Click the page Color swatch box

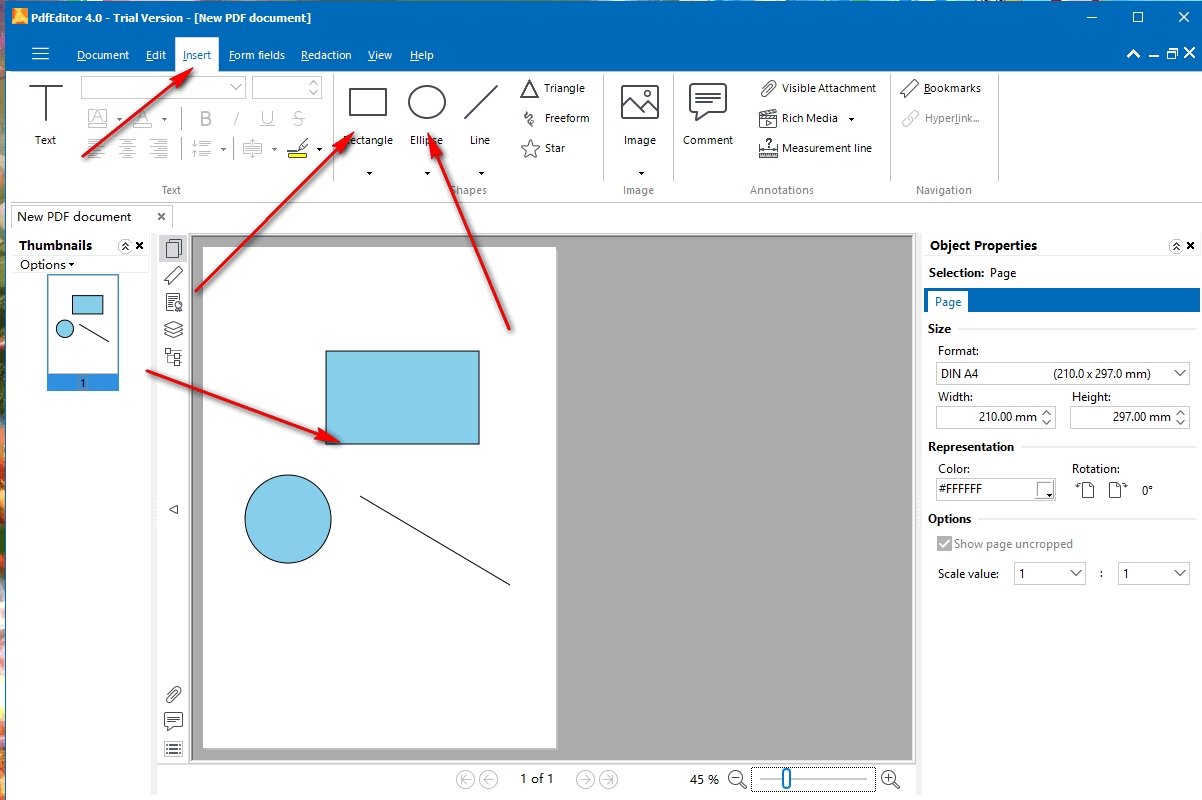click(x=1044, y=490)
